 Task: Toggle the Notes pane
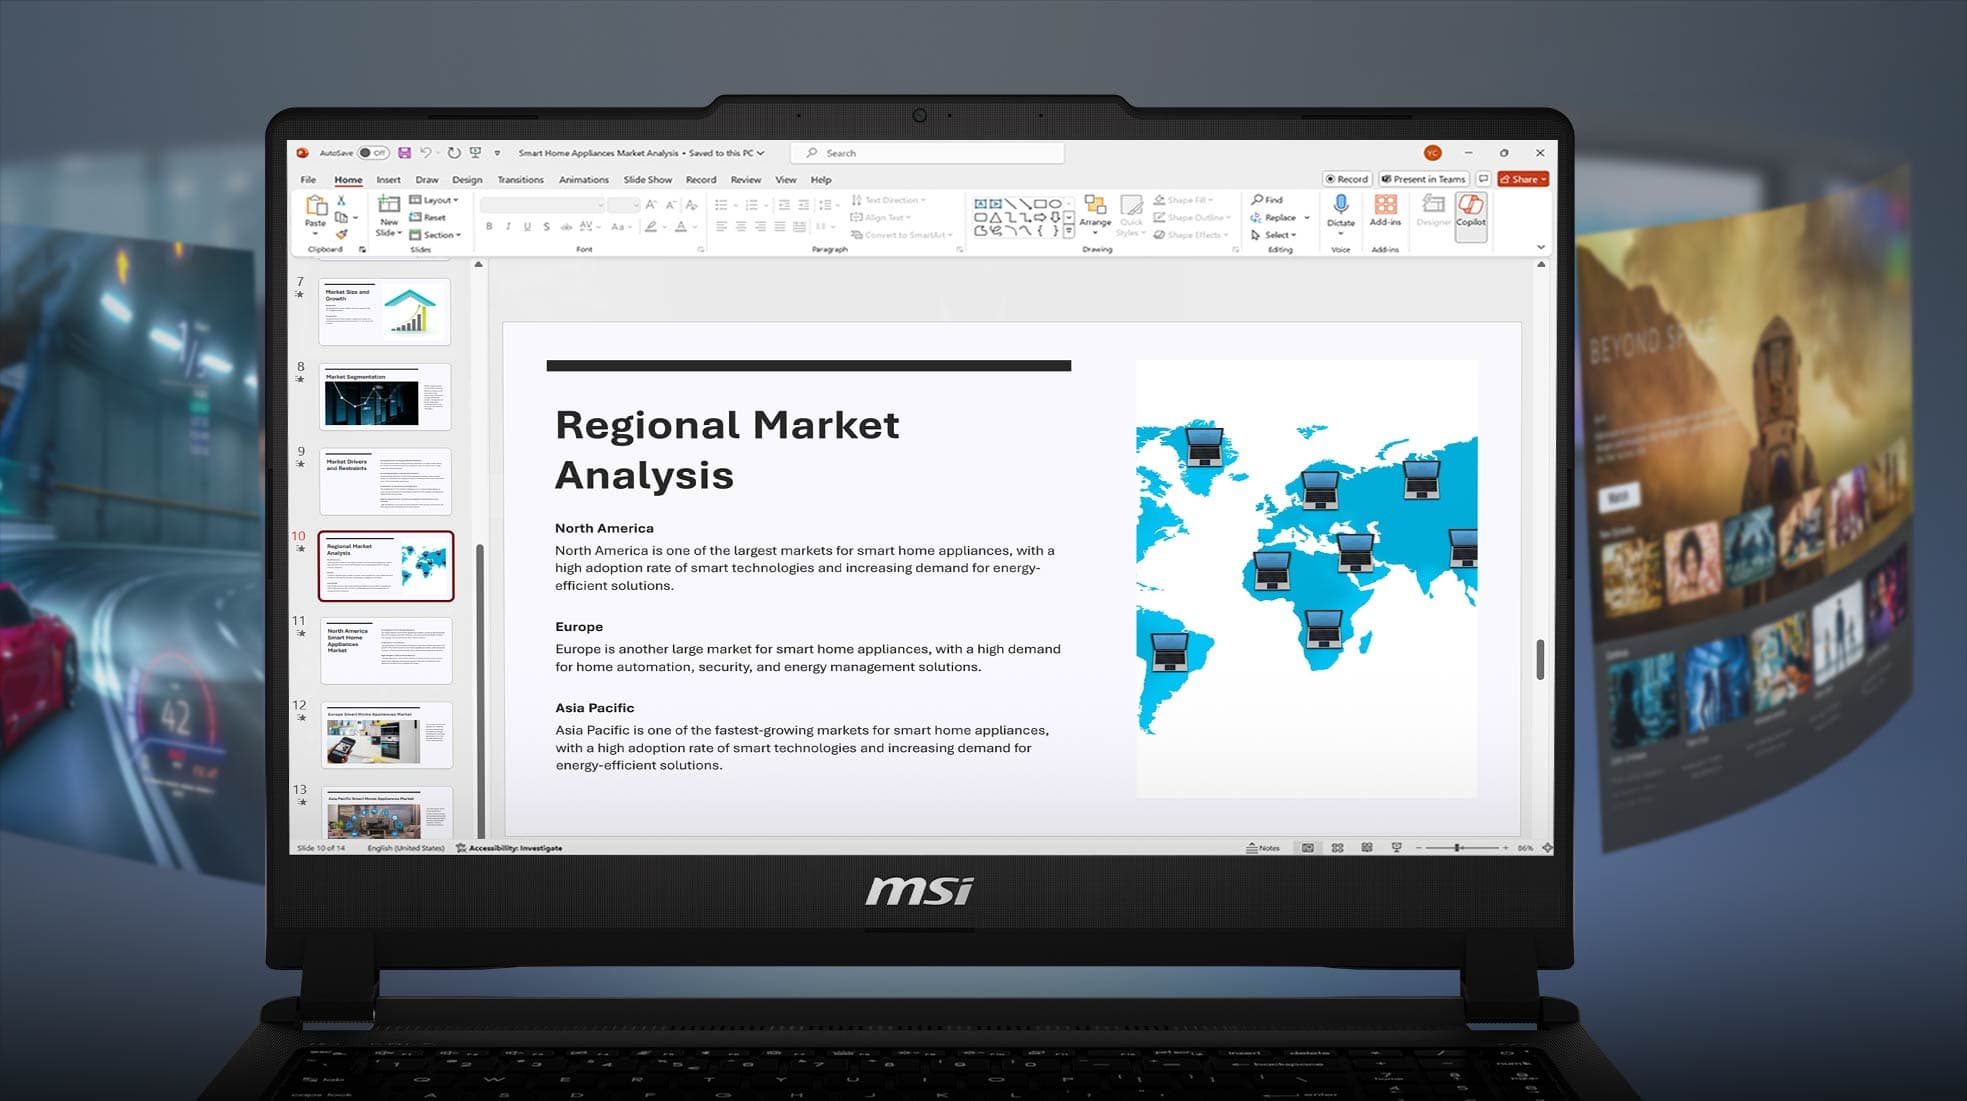click(x=1263, y=848)
